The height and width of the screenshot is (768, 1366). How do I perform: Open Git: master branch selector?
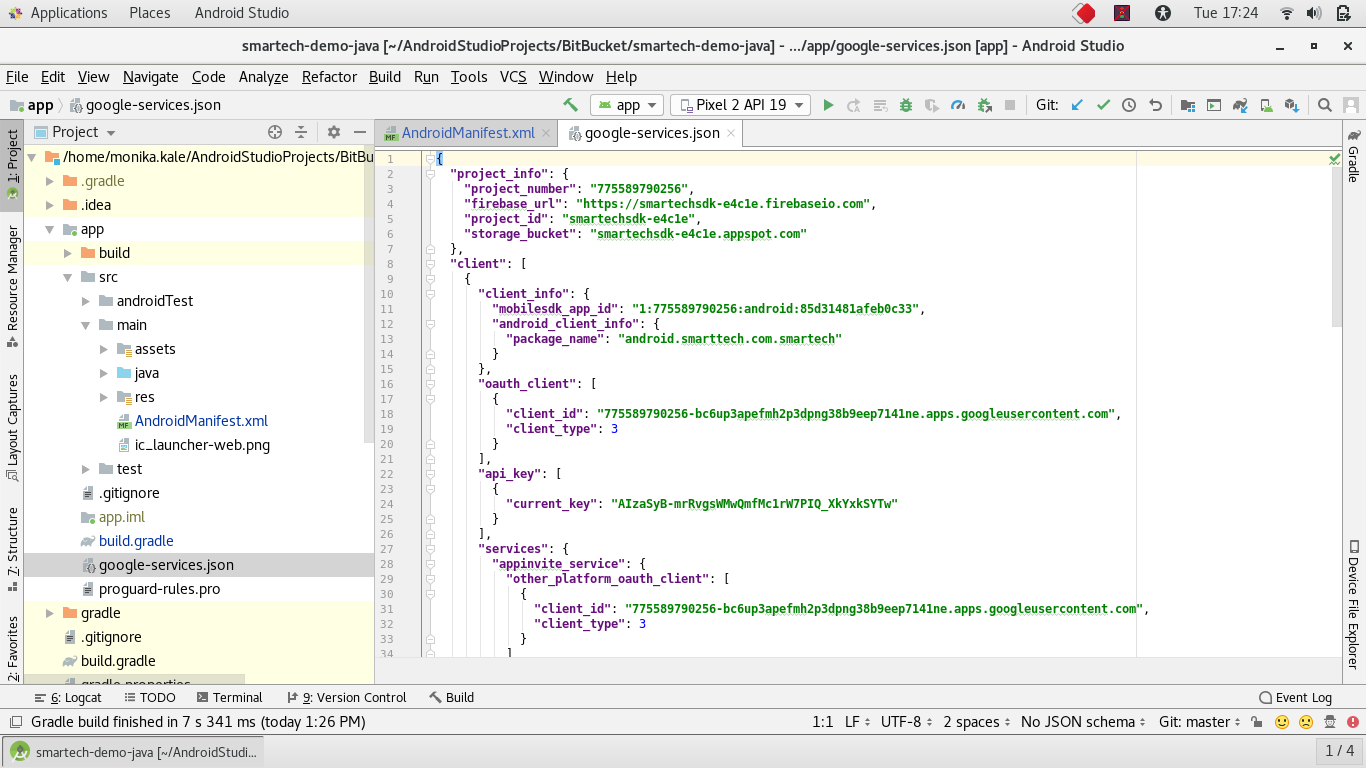[x=1199, y=722]
